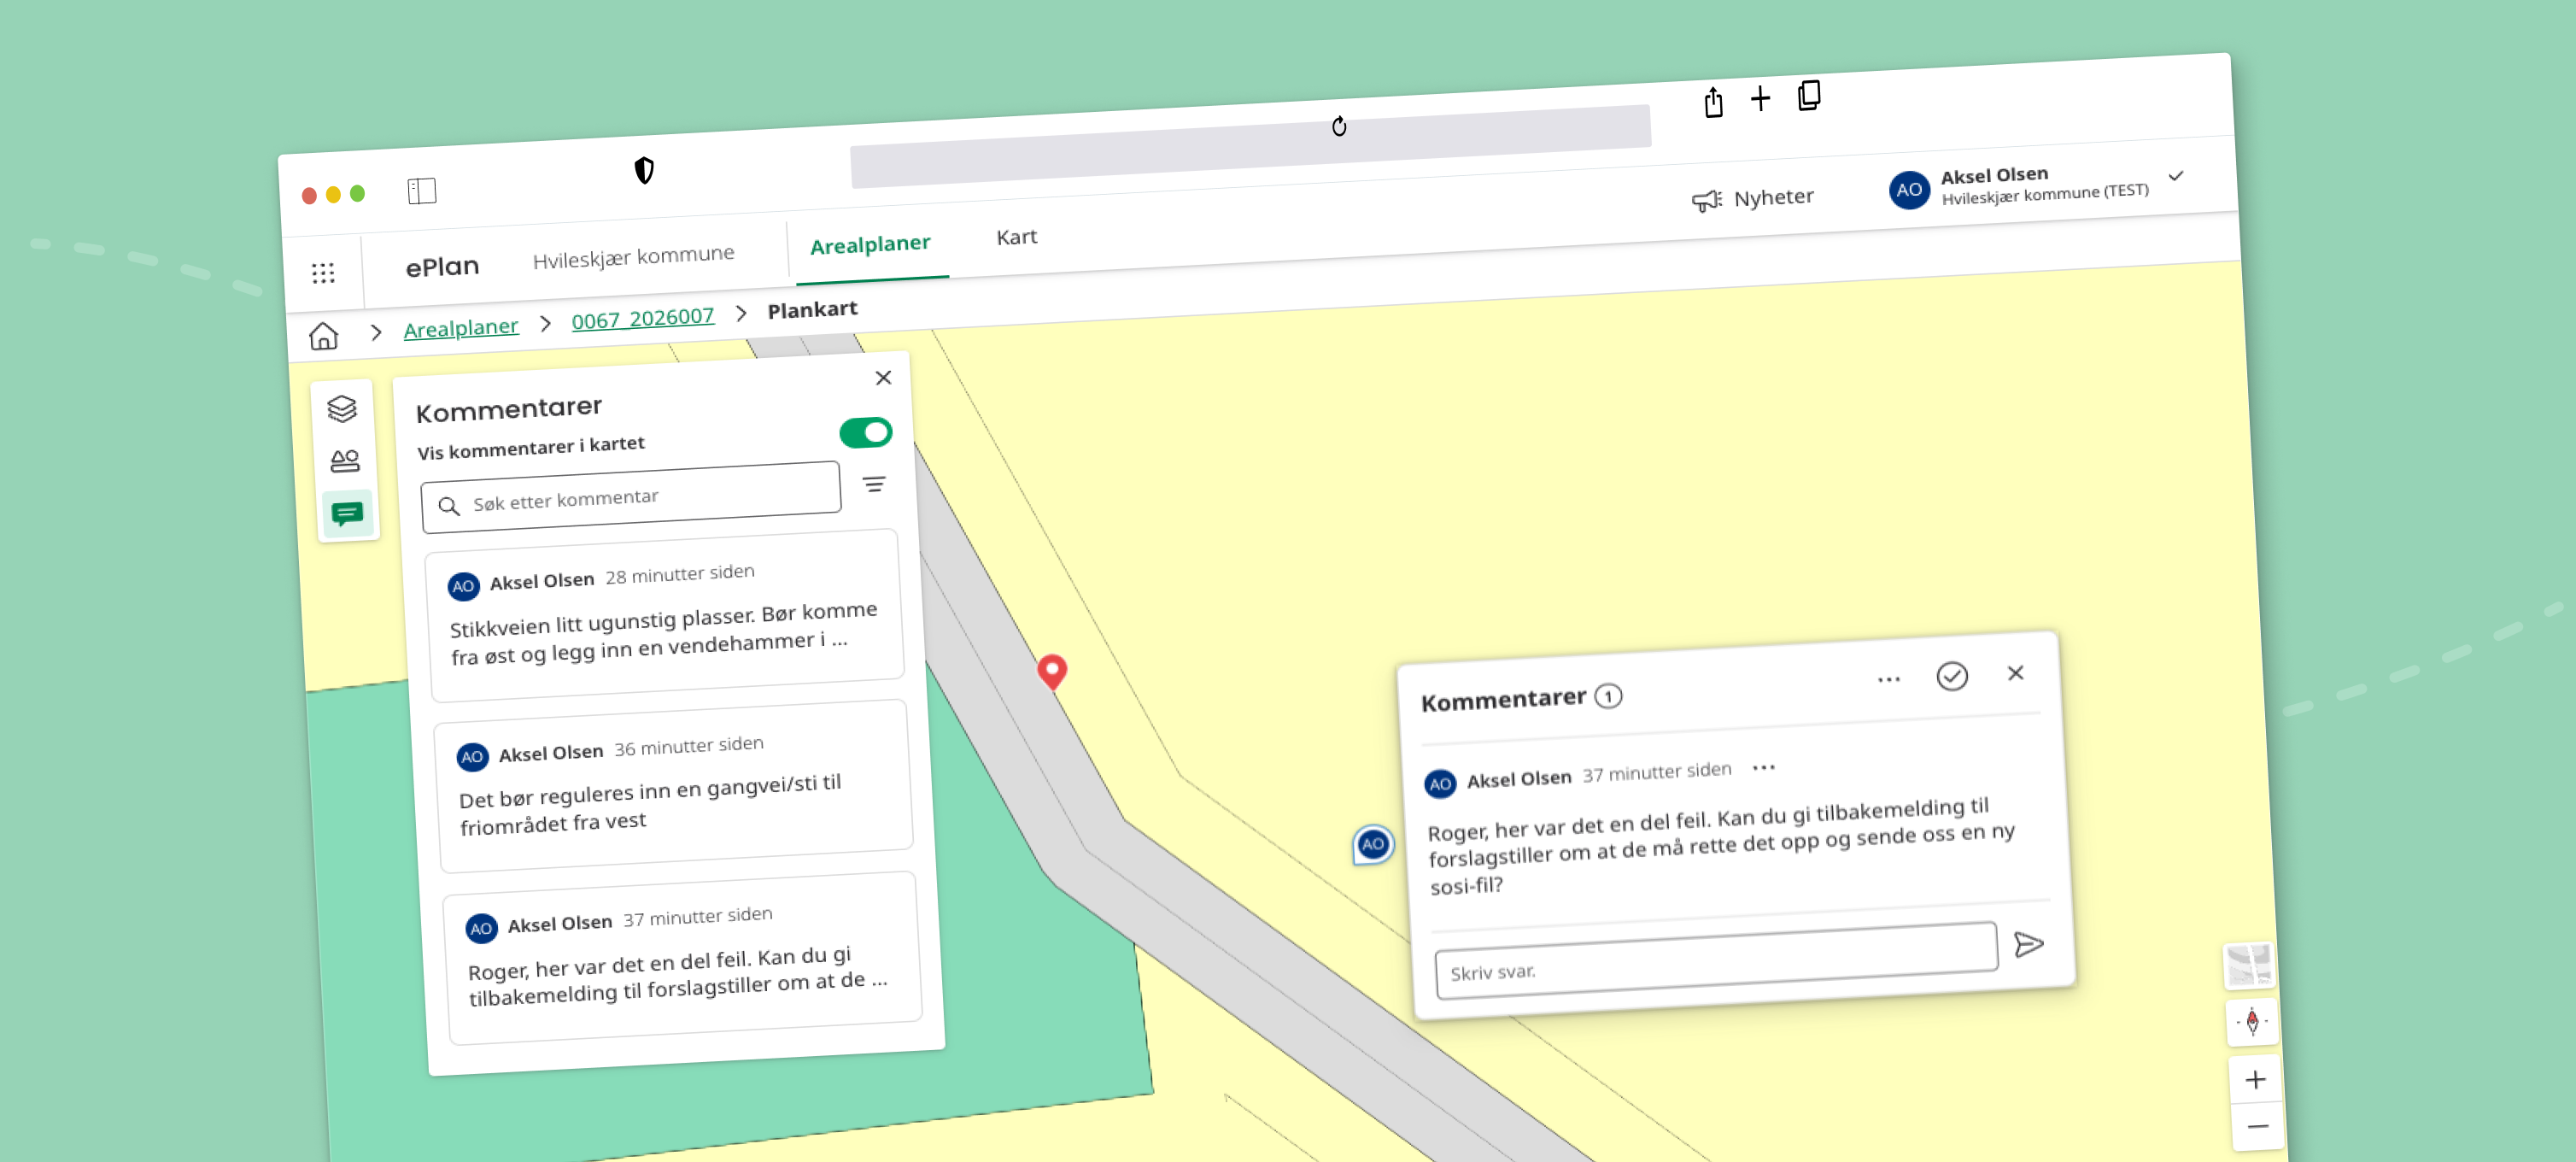Reload page using the refresh icon
The height and width of the screenshot is (1162, 2576).
[1339, 127]
